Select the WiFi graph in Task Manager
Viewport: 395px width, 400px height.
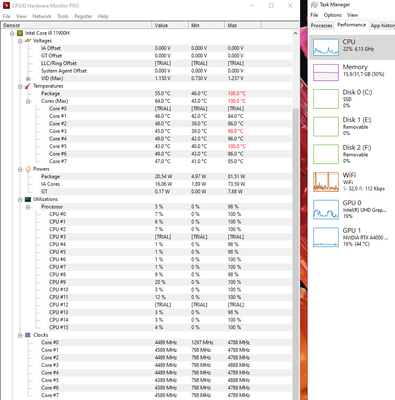click(x=326, y=182)
